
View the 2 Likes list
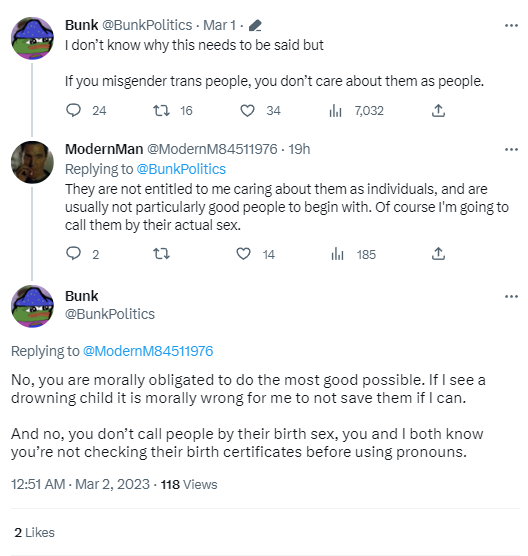34,533
